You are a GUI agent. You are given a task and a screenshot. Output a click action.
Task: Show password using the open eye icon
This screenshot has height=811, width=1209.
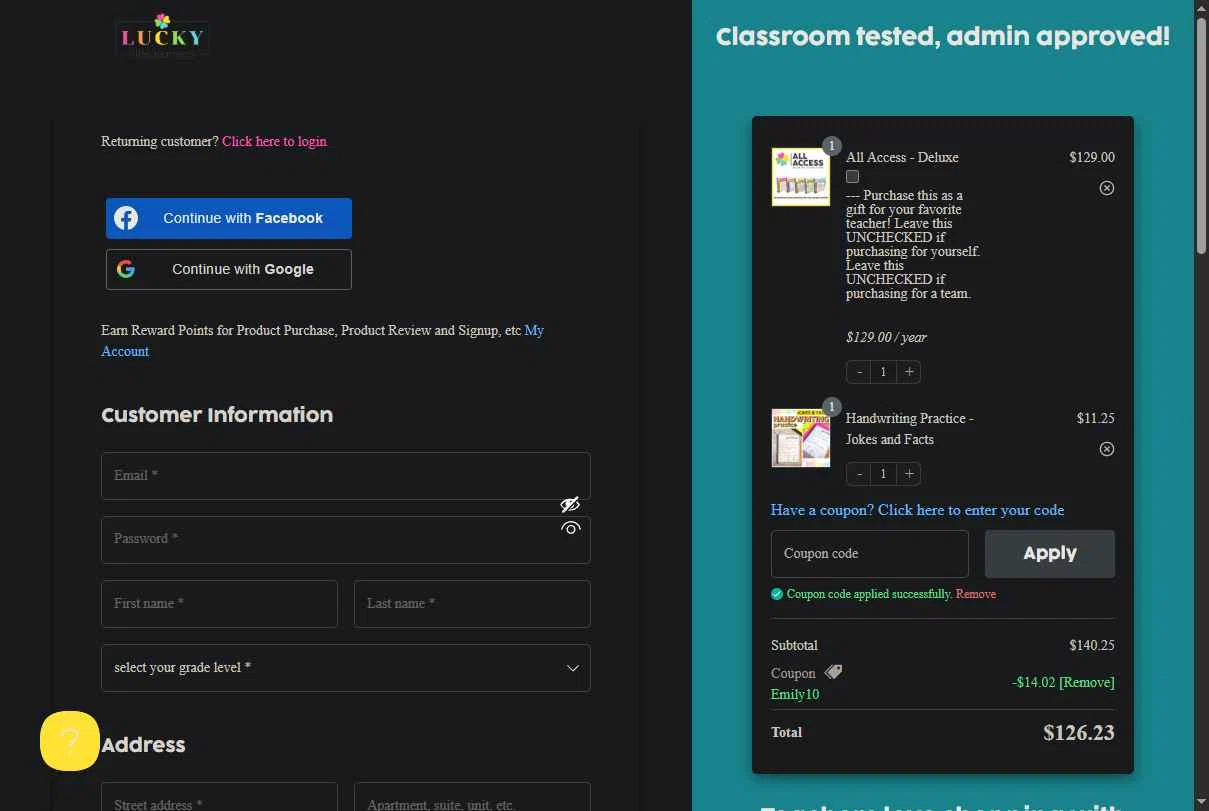[570, 528]
